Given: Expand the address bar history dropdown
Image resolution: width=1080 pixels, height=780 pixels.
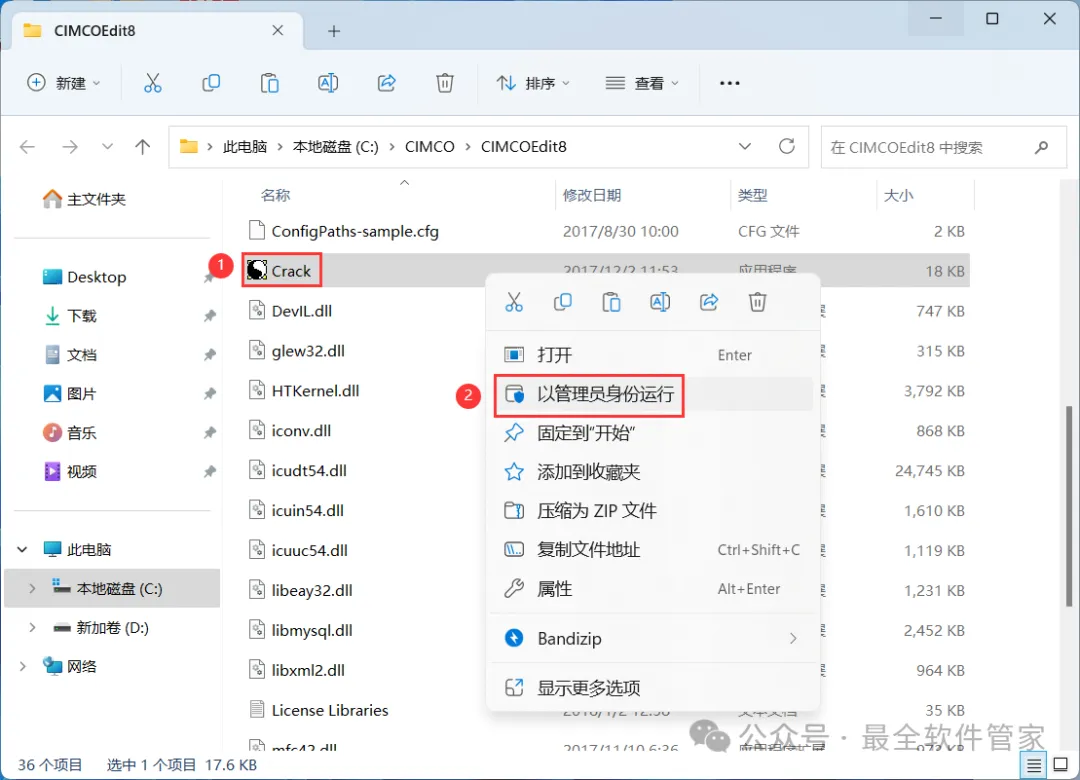Looking at the screenshot, I should pyautogui.click(x=745, y=147).
